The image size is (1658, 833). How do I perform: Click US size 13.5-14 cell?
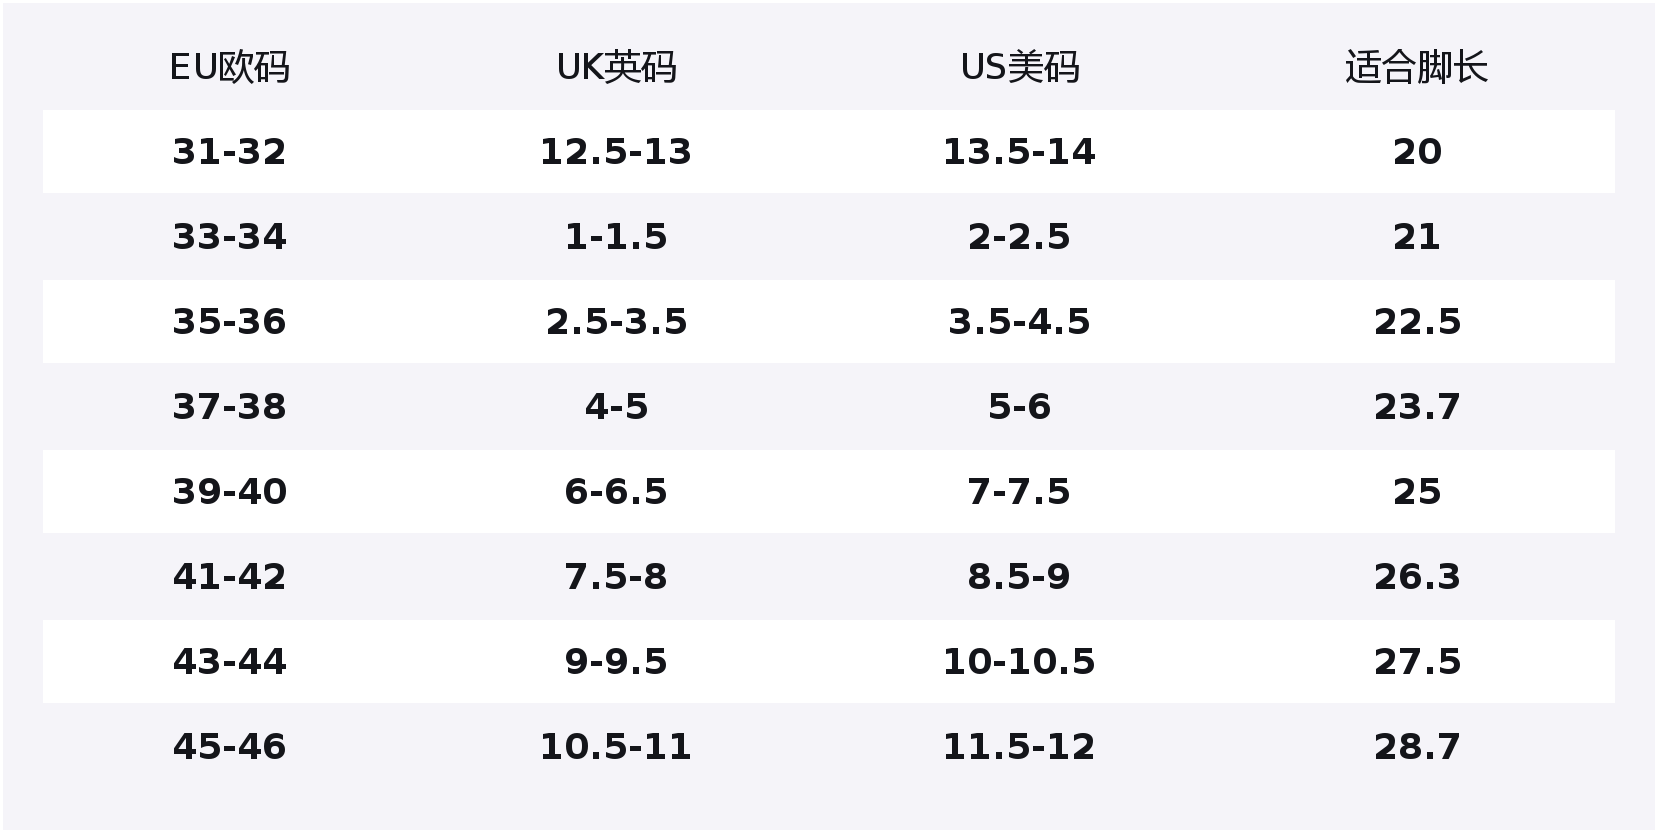coord(1019,152)
